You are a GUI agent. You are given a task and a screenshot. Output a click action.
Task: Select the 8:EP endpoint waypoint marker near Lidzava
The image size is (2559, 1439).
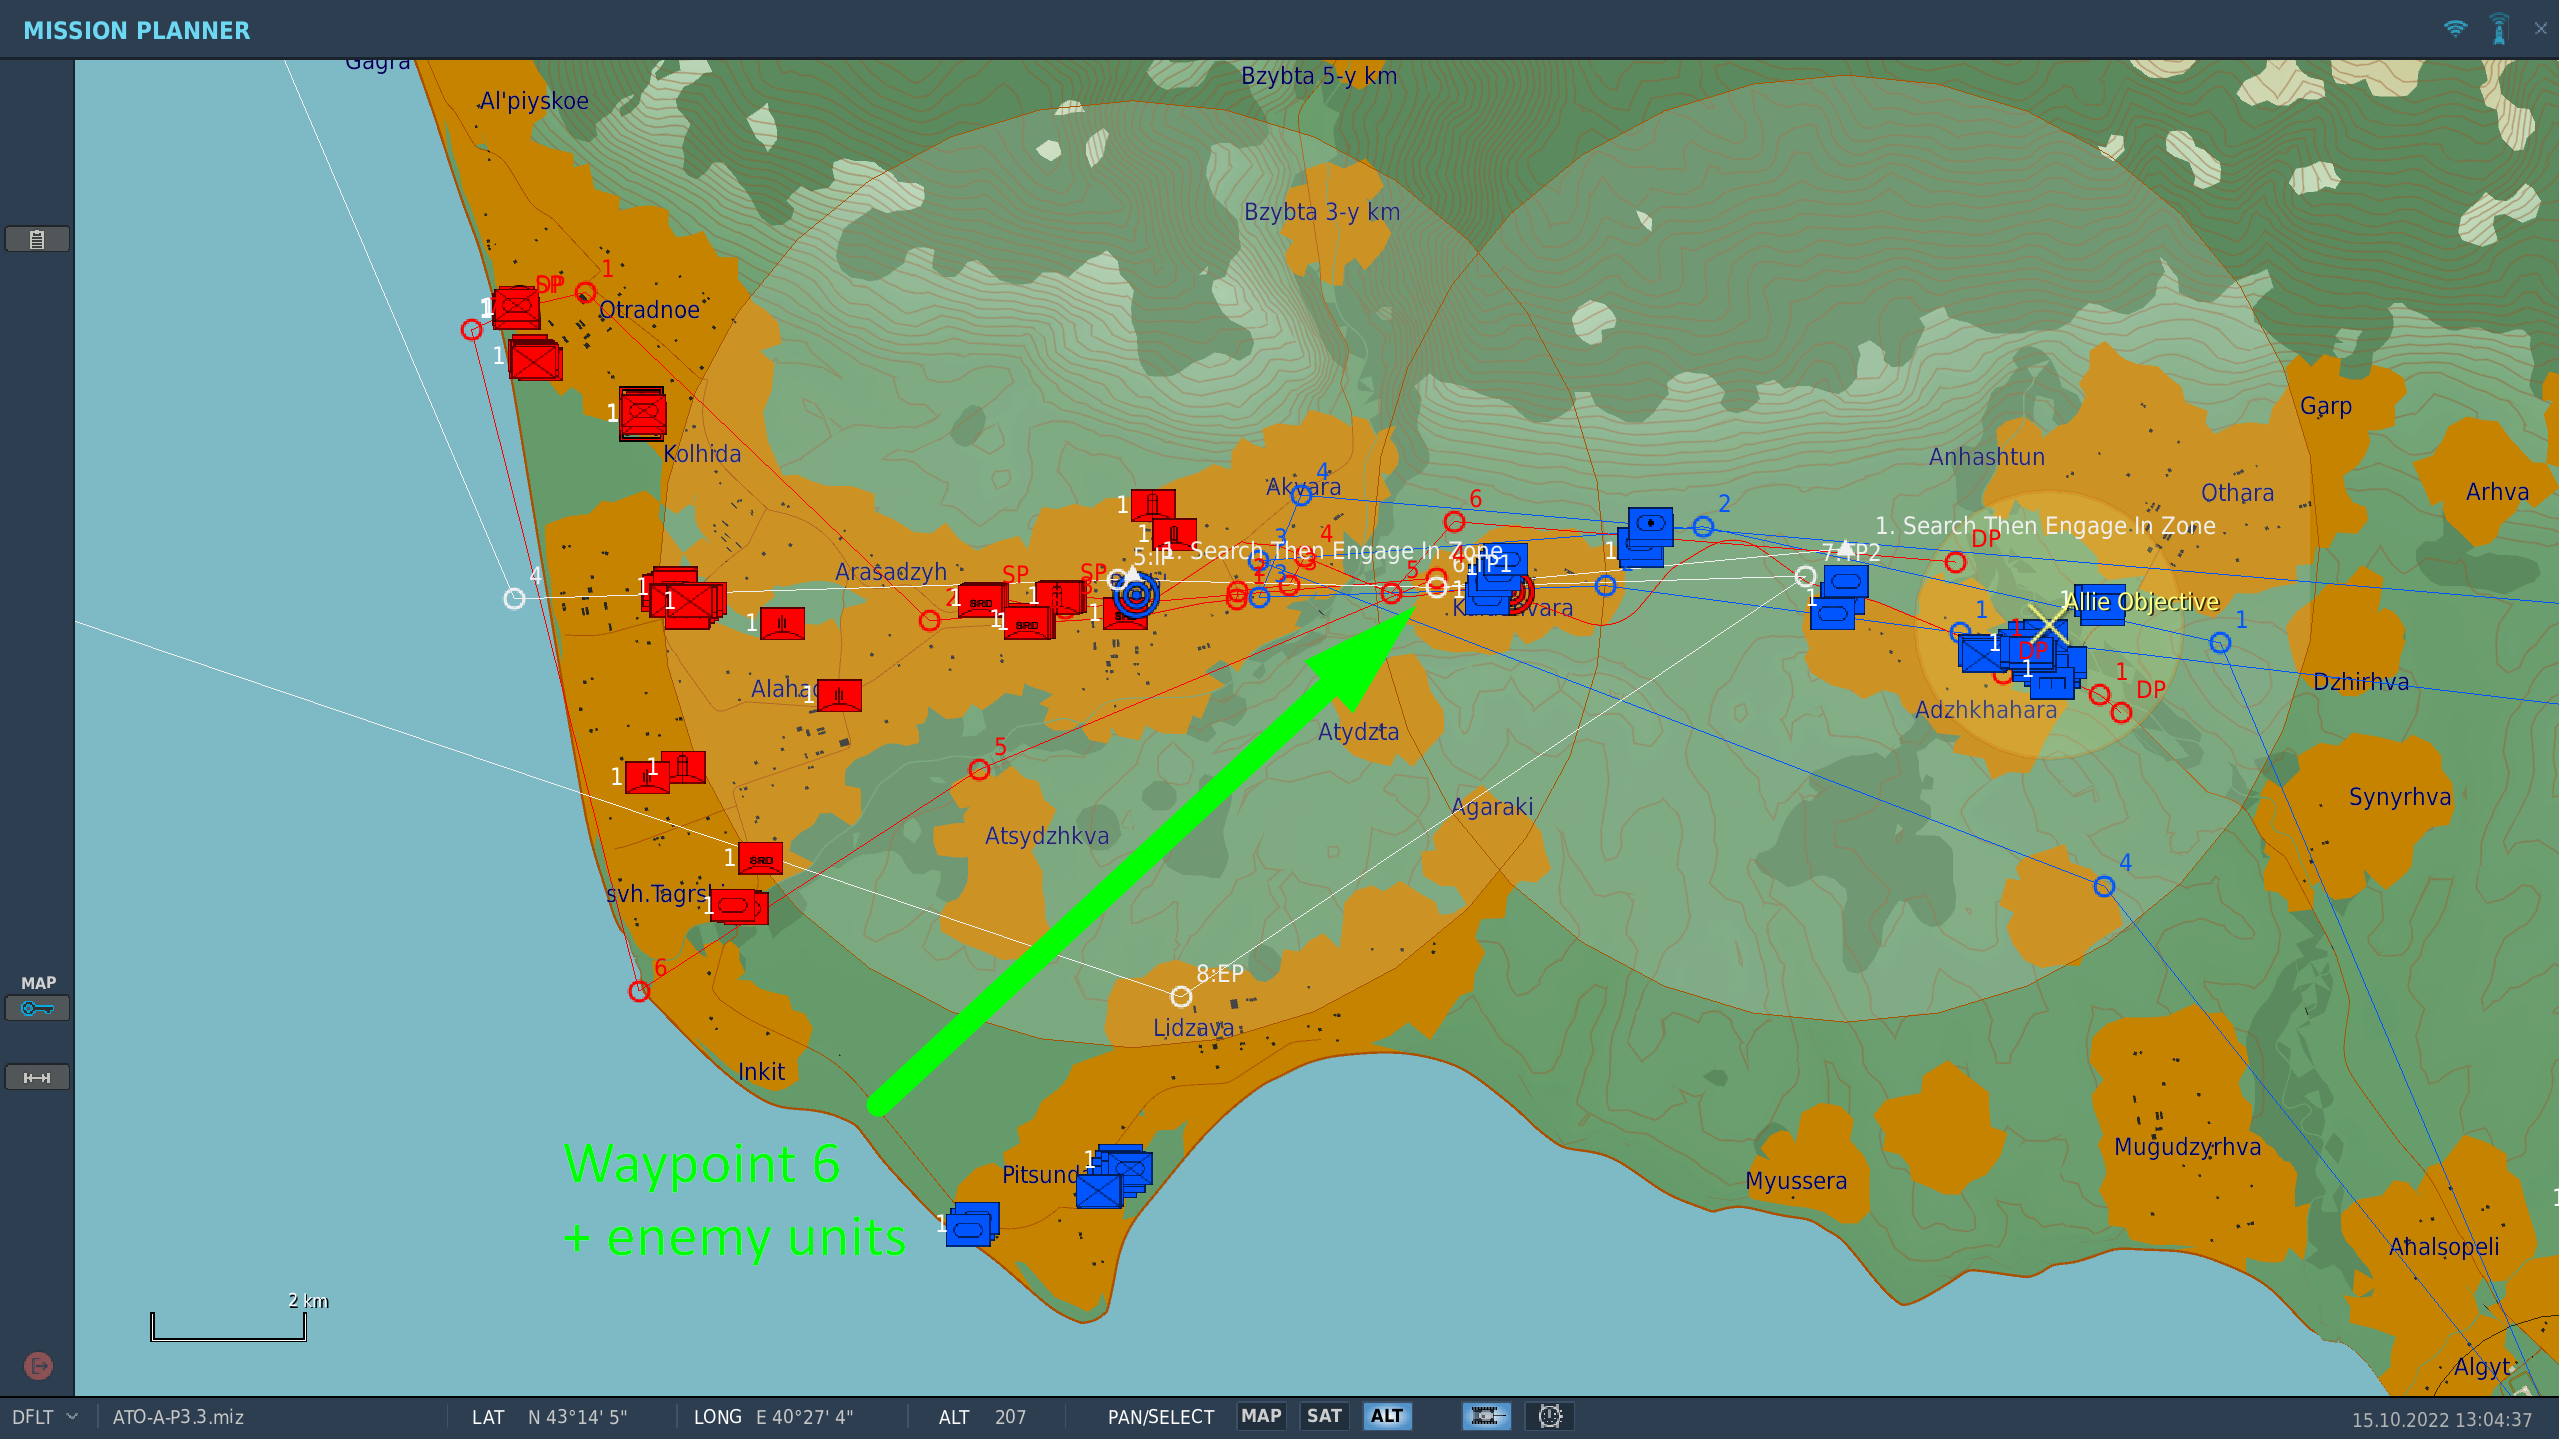point(1181,996)
